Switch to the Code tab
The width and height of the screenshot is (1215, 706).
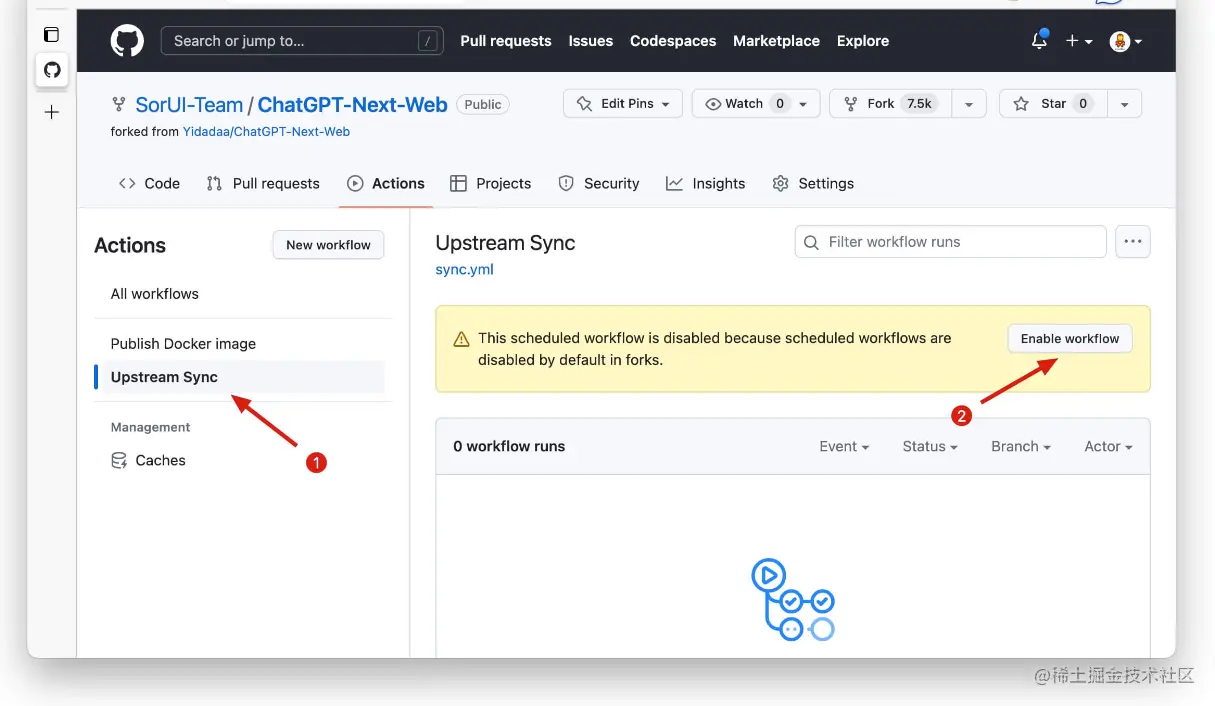(149, 183)
